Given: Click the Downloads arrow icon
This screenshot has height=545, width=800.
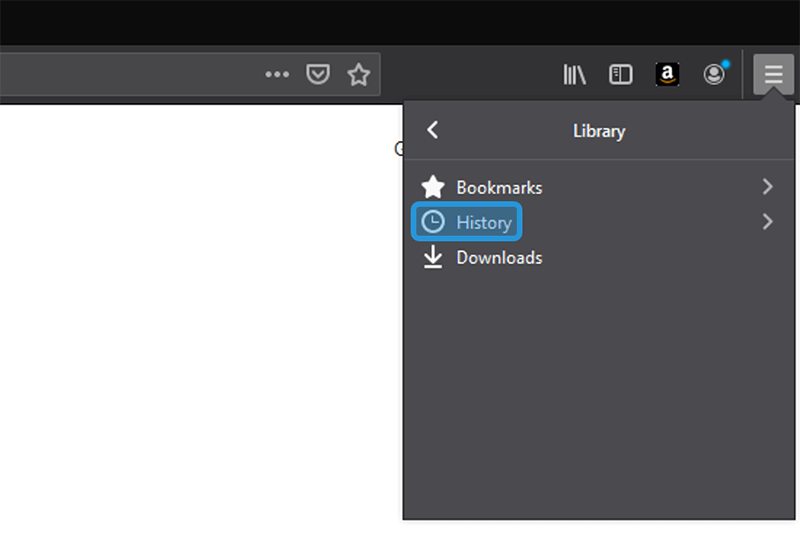Looking at the screenshot, I should coord(433,257).
